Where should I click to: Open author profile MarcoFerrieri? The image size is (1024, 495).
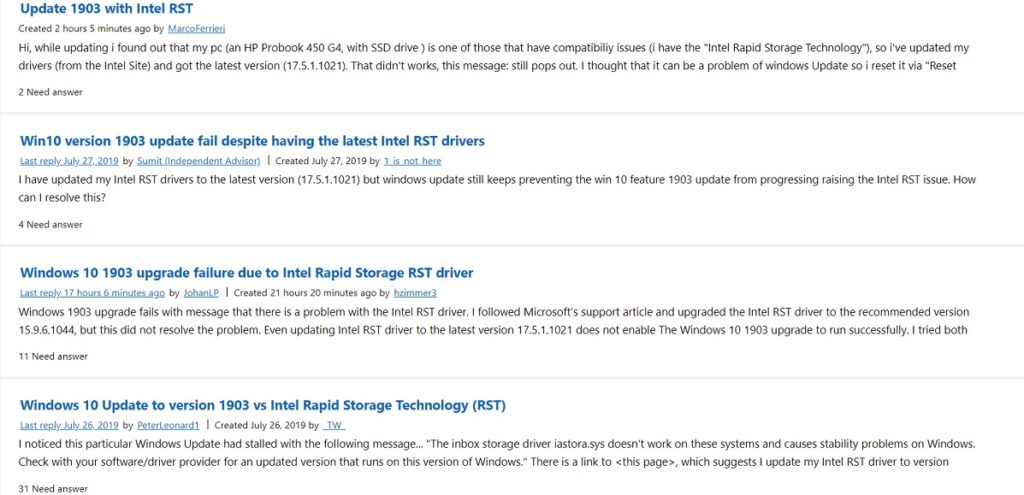pos(197,29)
